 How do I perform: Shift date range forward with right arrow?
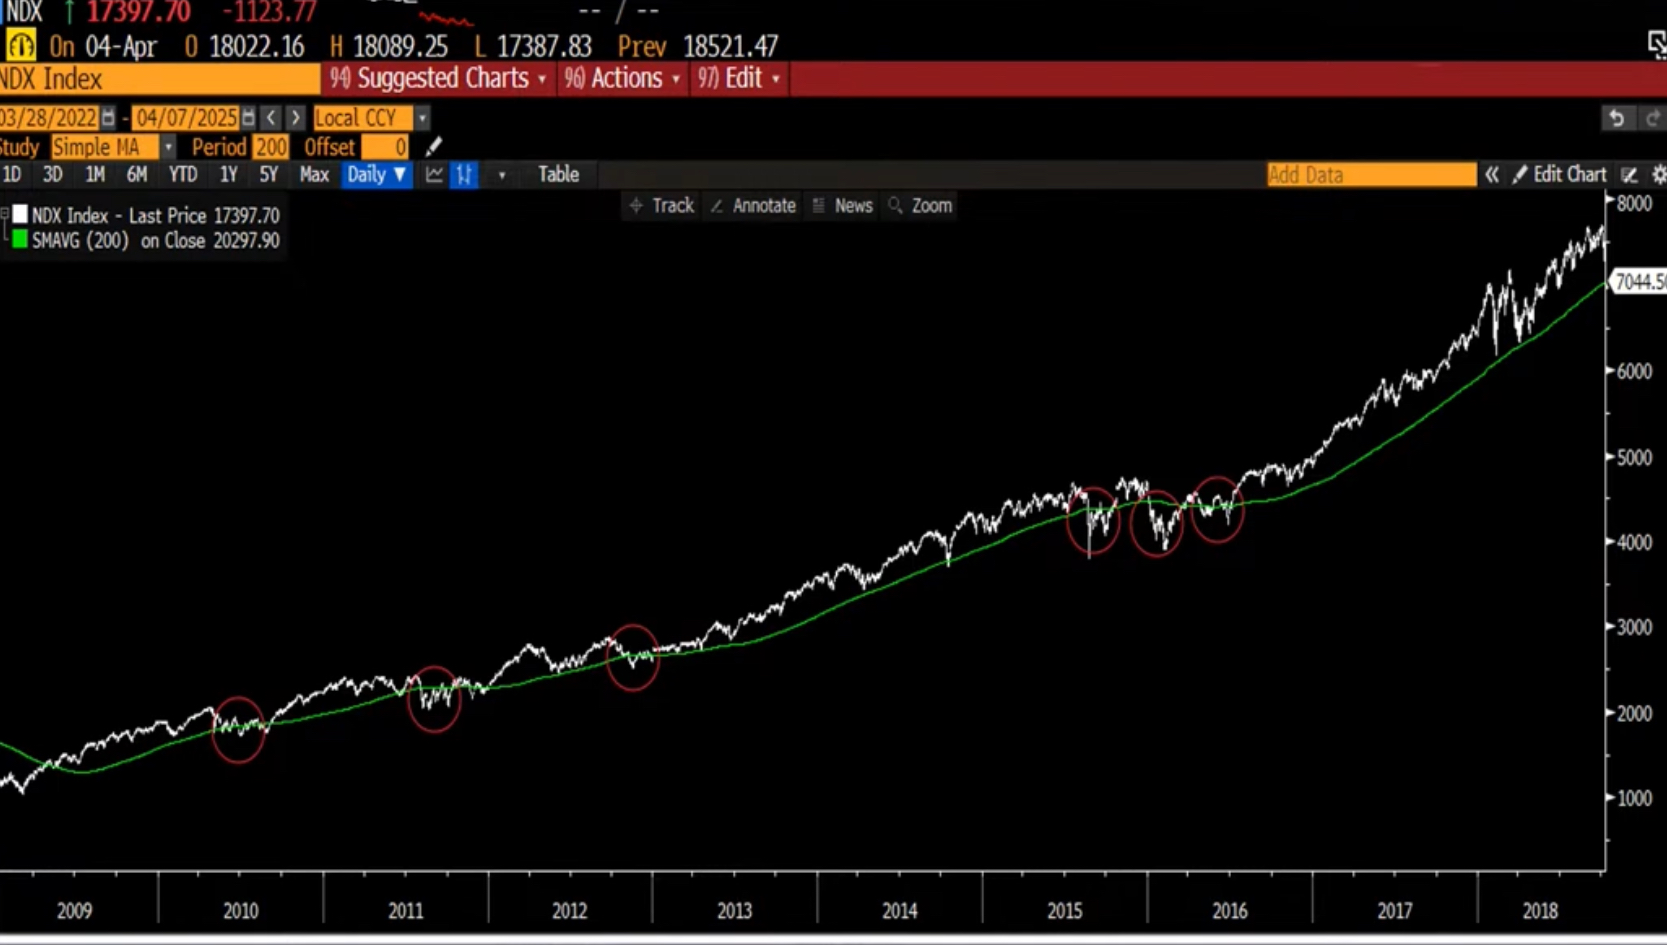tap(295, 118)
